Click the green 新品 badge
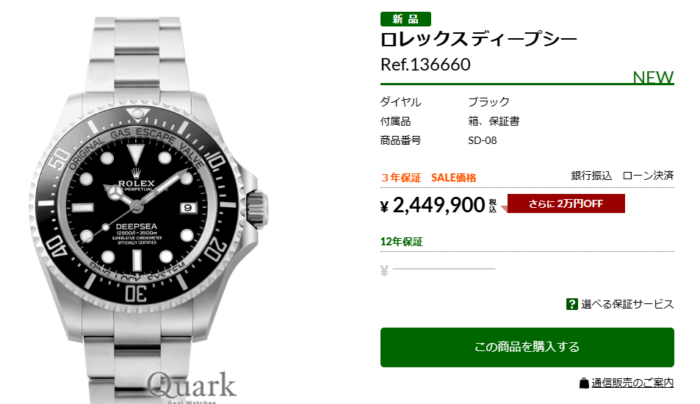The width and height of the screenshot is (700, 404). (x=405, y=19)
